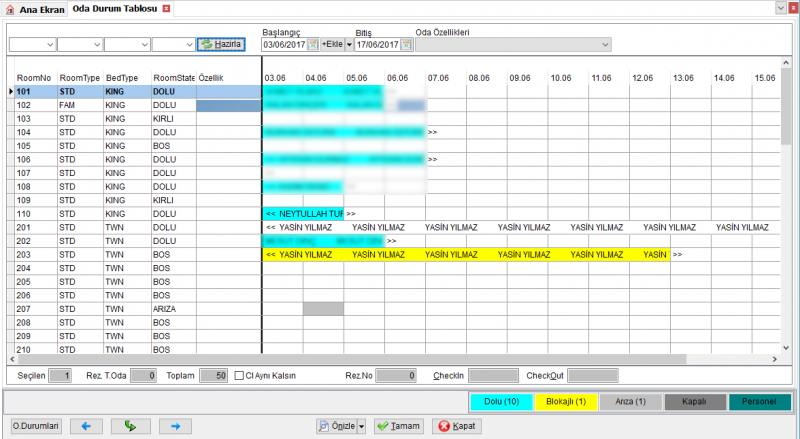Screen dimensions: 800x439
Task: Open the Başlangıç date calendar picker
Action: [313, 44]
